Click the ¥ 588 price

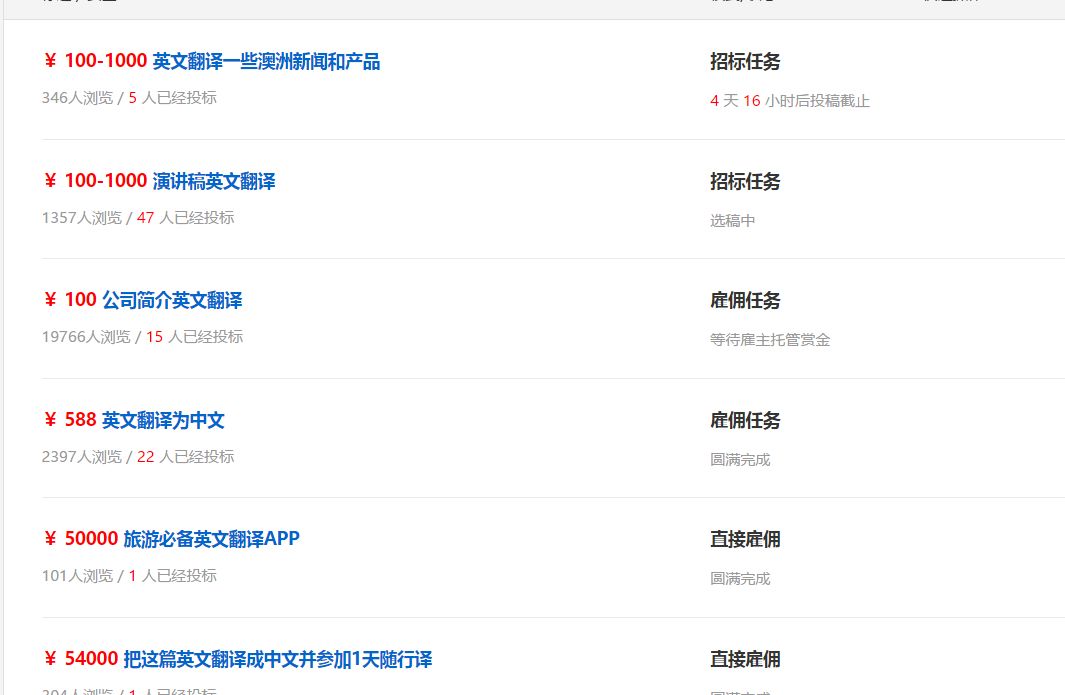click(x=70, y=419)
